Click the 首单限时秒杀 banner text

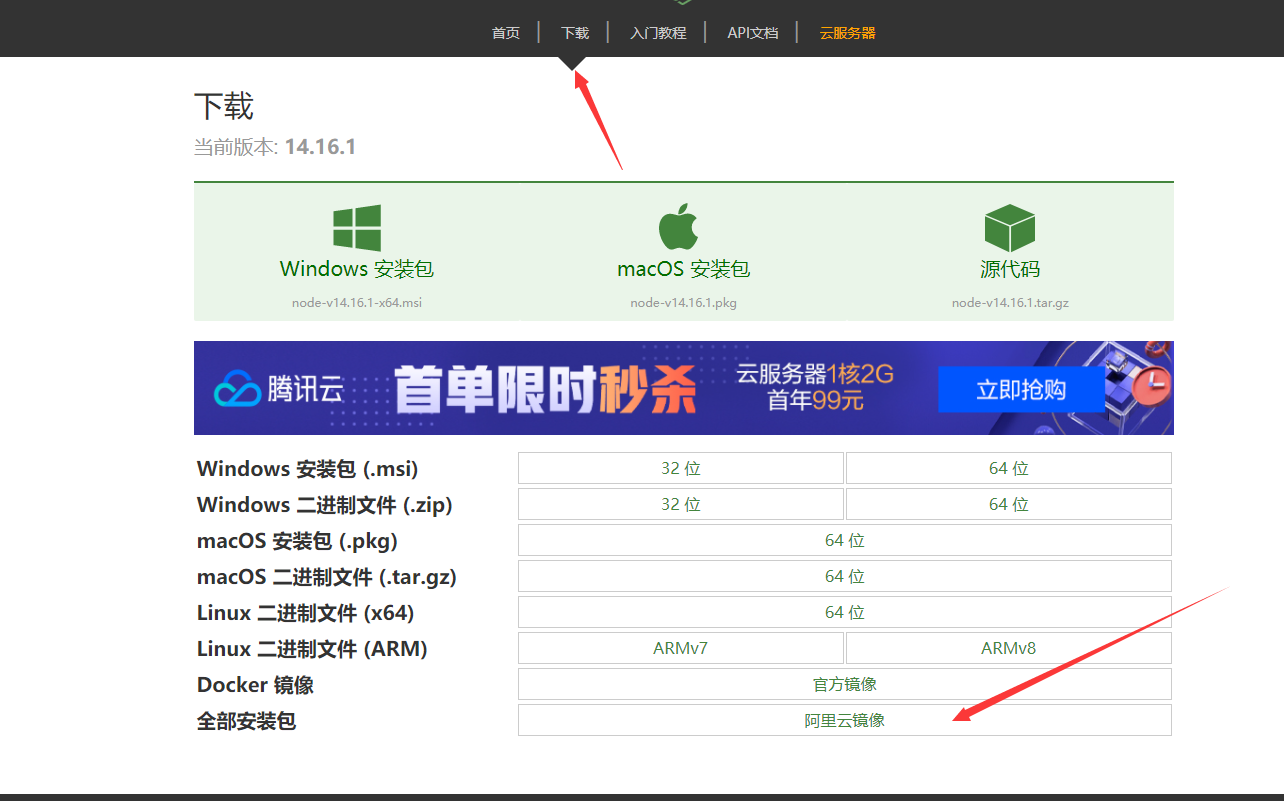(x=544, y=389)
